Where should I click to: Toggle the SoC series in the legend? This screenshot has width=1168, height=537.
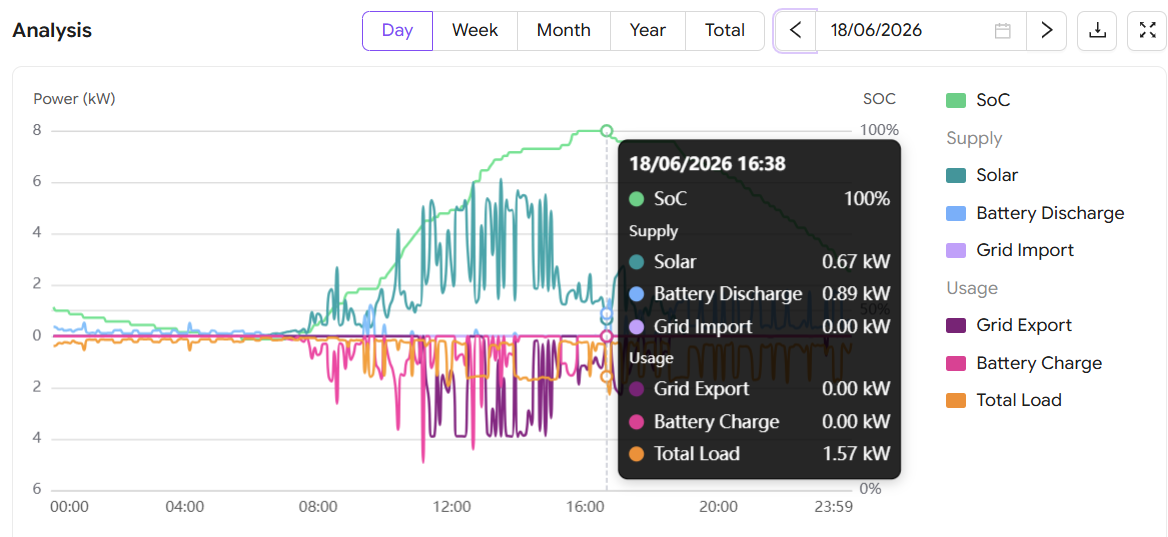[978, 101]
